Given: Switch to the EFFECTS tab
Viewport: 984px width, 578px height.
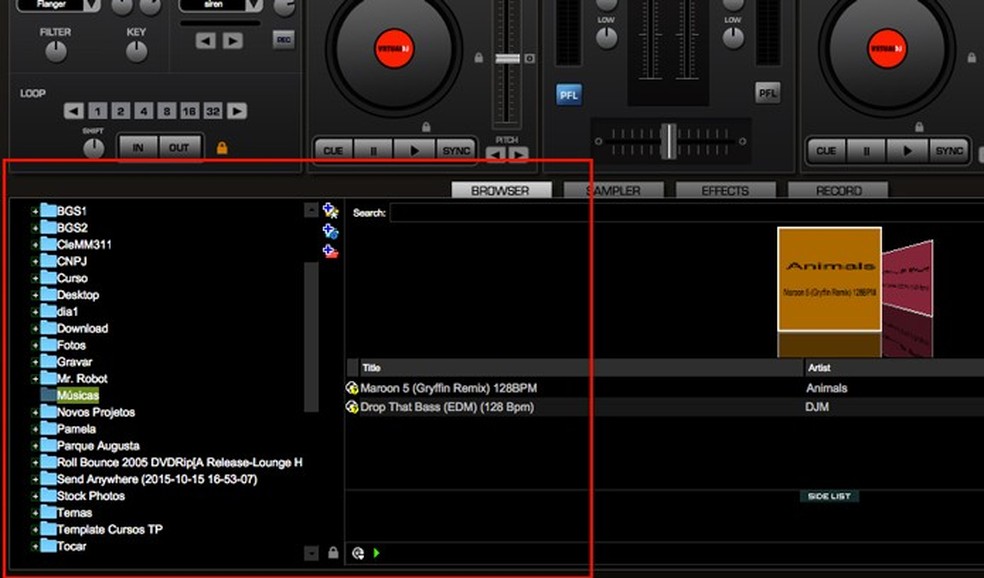Looking at the screenshot, I should [x=725, y=190].
